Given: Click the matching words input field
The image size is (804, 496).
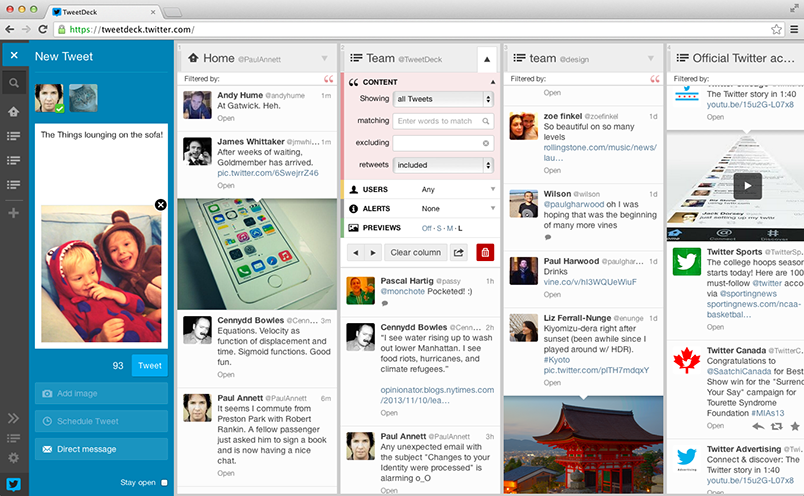Looking at the screenshot, I should point(443,121).
